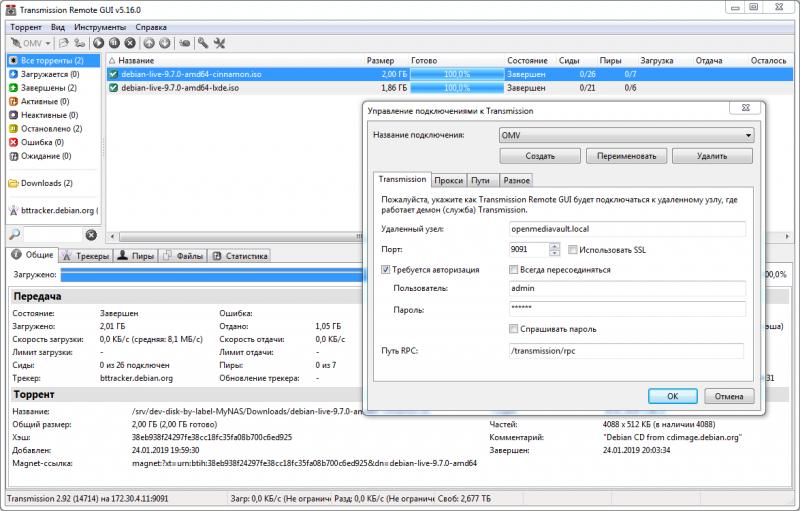Click the add torrent link icon
Viewport: 800px width, 511px height.
click(79, 43)
